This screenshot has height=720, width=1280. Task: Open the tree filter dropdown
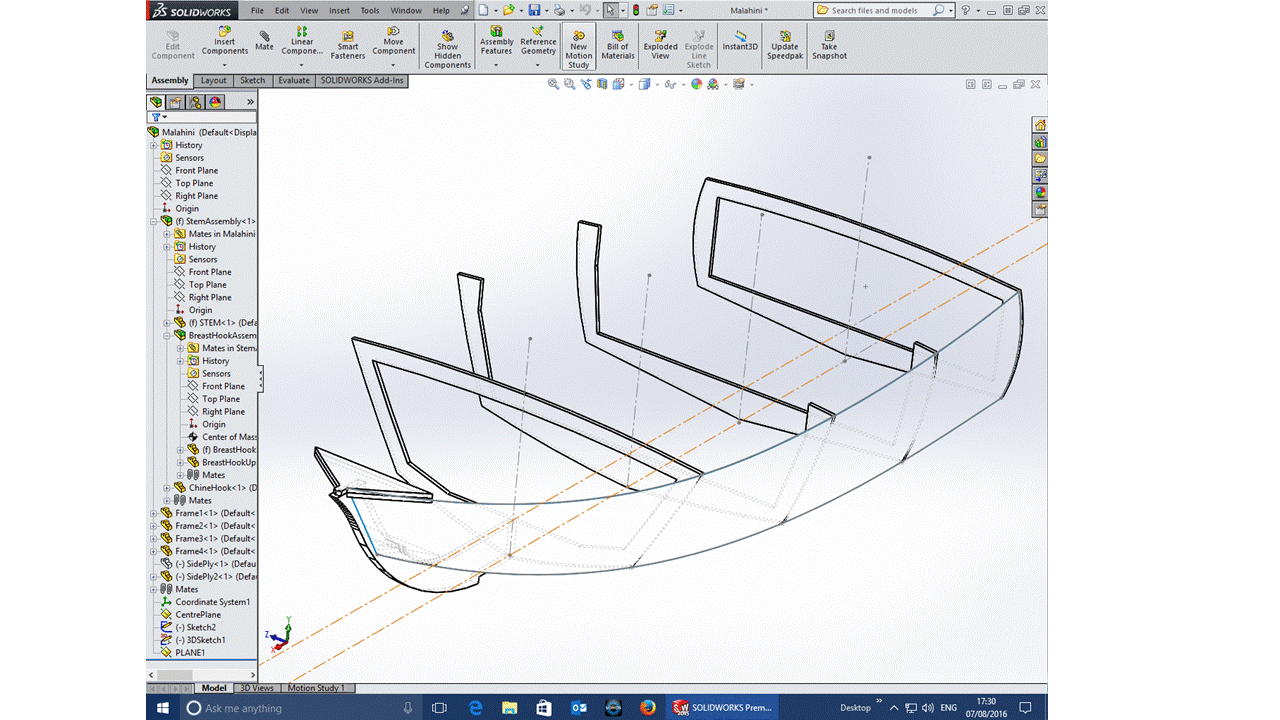click(159, 117)
